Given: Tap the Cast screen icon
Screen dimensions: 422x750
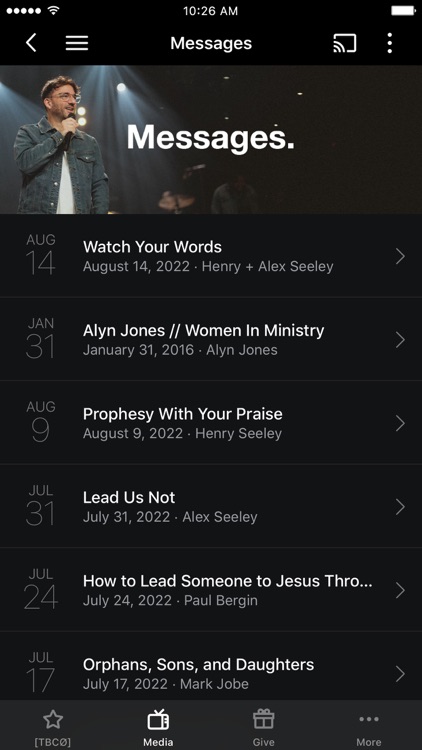Looking at the screenshot, I should (x=344, y=44).
